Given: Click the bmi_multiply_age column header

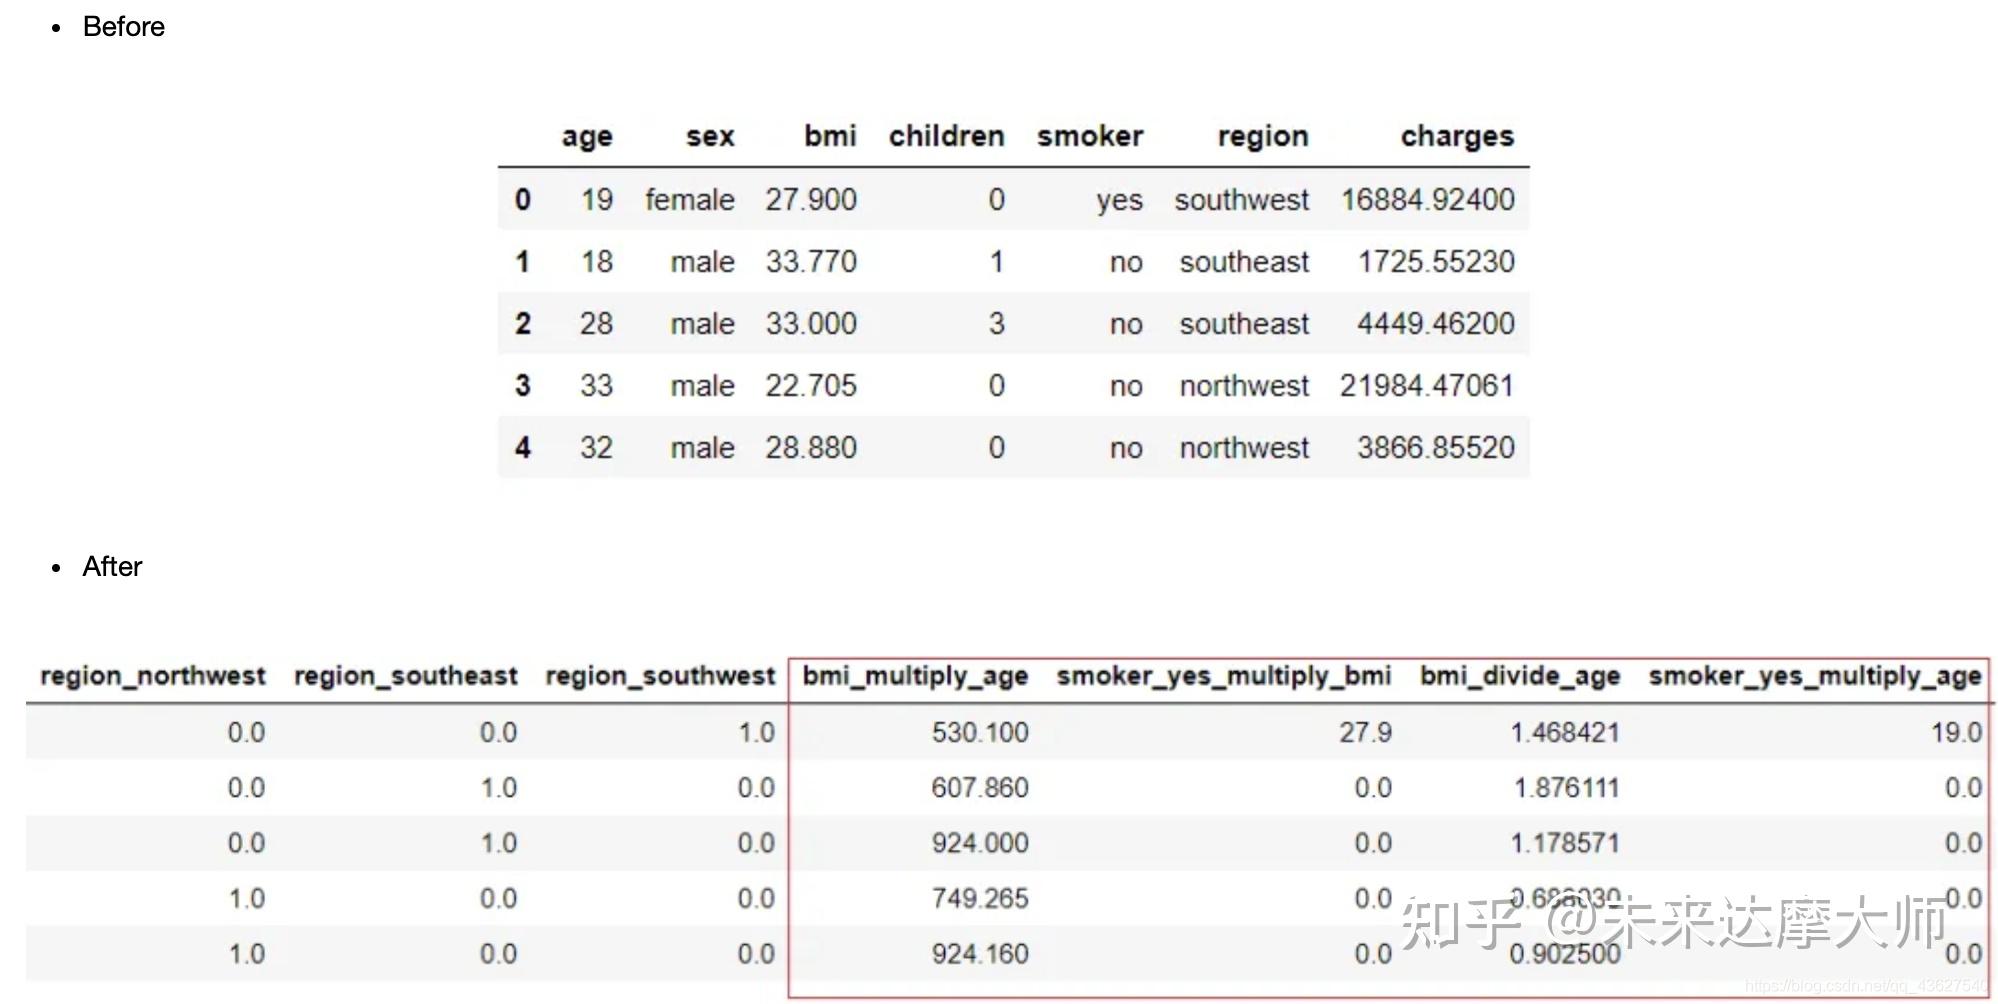Looking at the screenshot, I should (916, 676).
